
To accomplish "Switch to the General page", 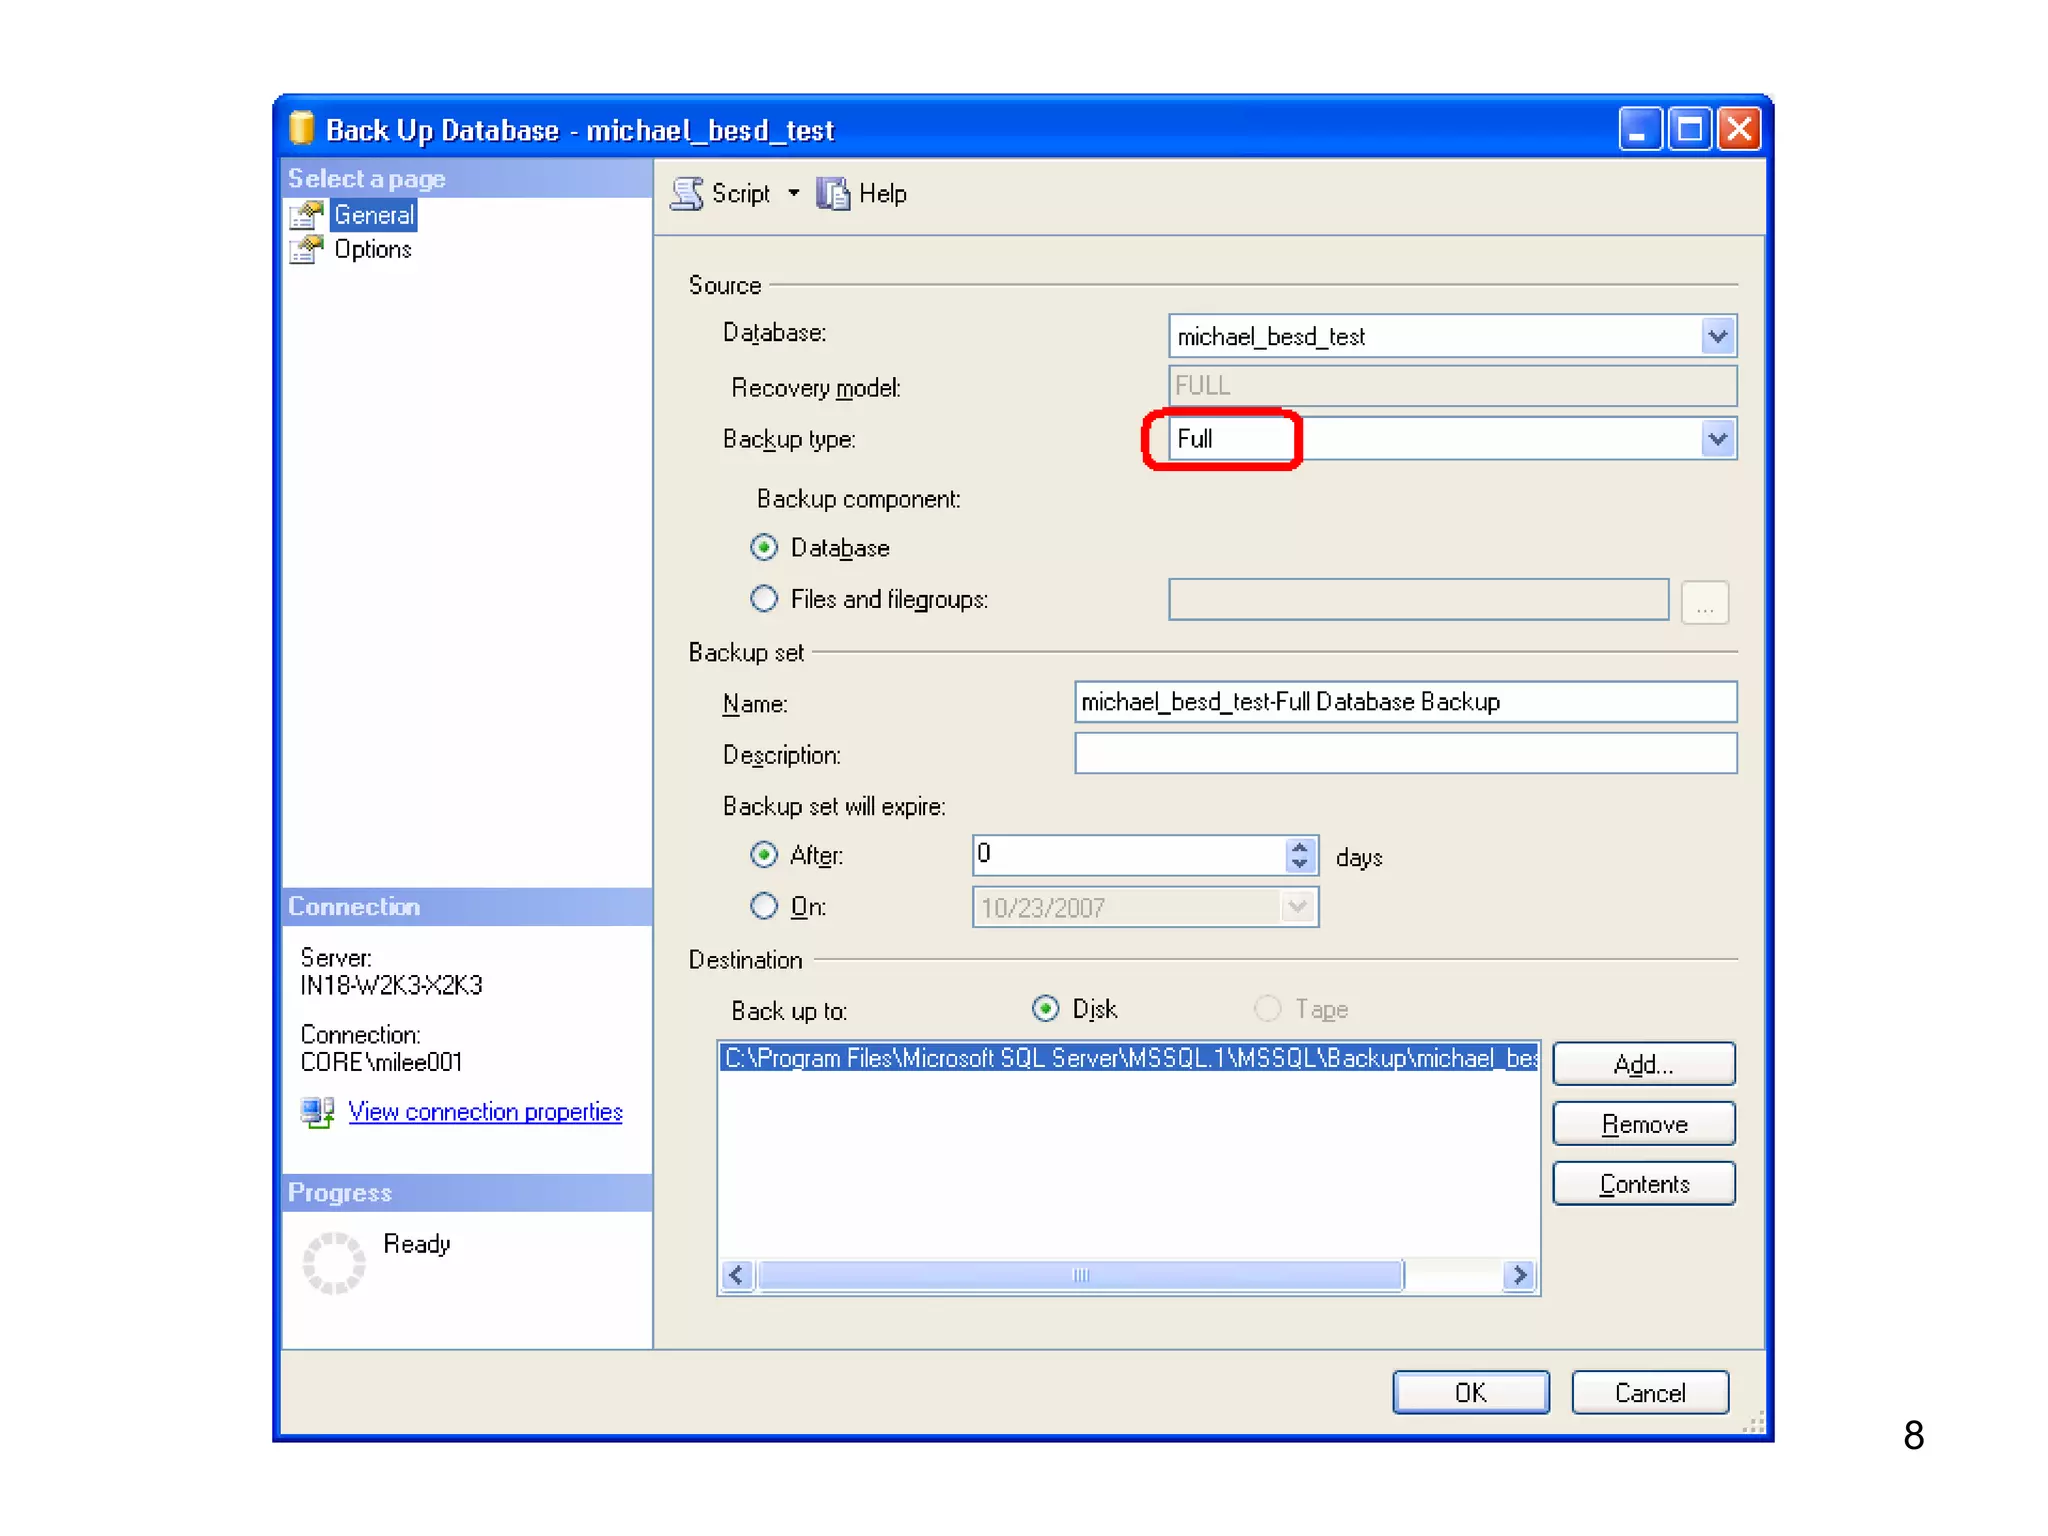I will pyautogui.click(x=374, y=215).
